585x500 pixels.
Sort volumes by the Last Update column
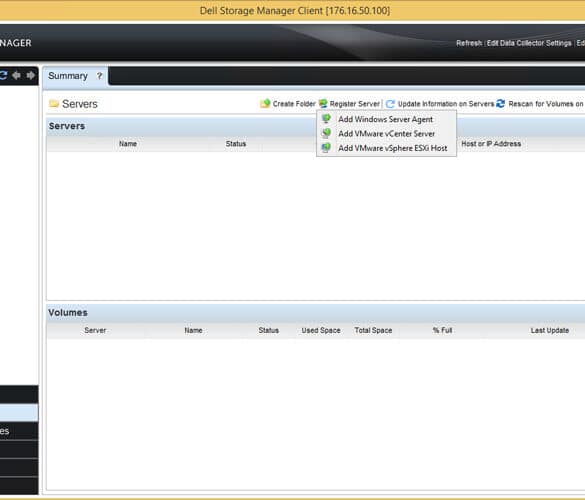point(550,330)
